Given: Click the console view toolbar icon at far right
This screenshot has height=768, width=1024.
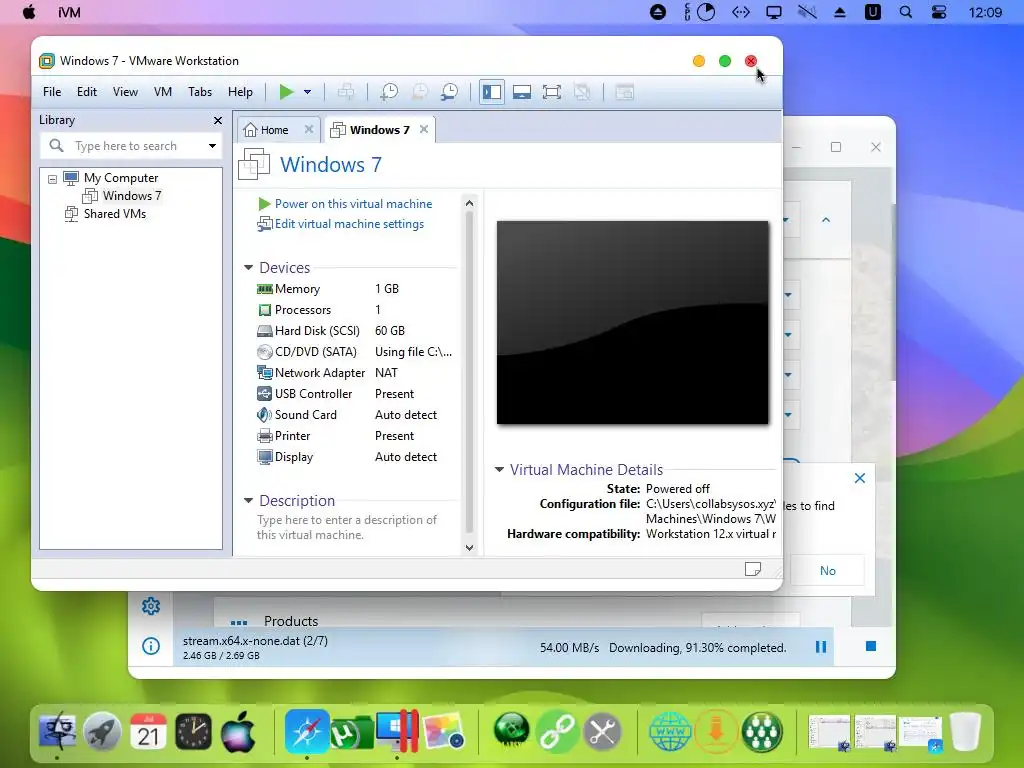Looking at the screenshot, I should tap(624, 92).
